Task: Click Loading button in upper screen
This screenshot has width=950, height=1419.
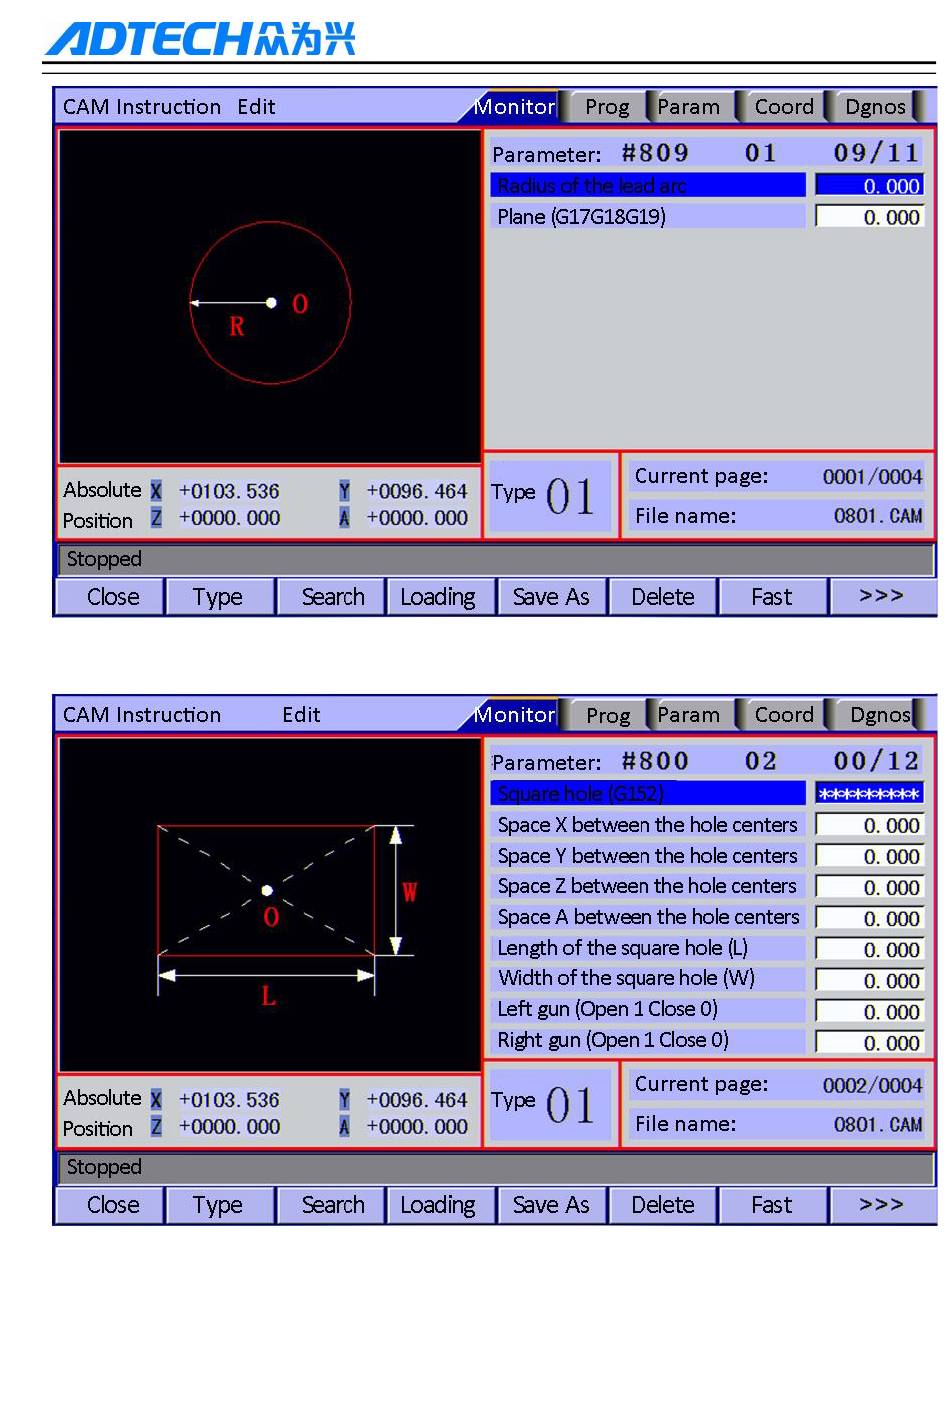Action: (440, 597)
